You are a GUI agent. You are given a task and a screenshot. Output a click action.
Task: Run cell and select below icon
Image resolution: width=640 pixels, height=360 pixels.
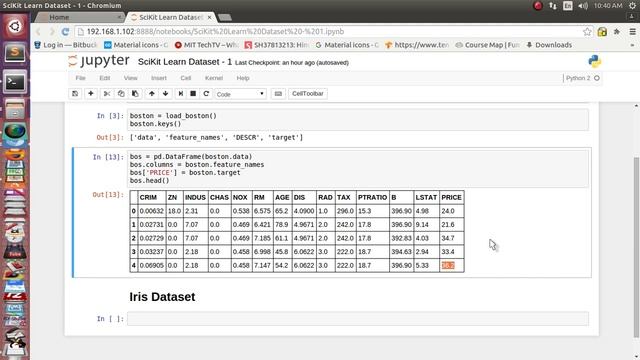[180, 93]
